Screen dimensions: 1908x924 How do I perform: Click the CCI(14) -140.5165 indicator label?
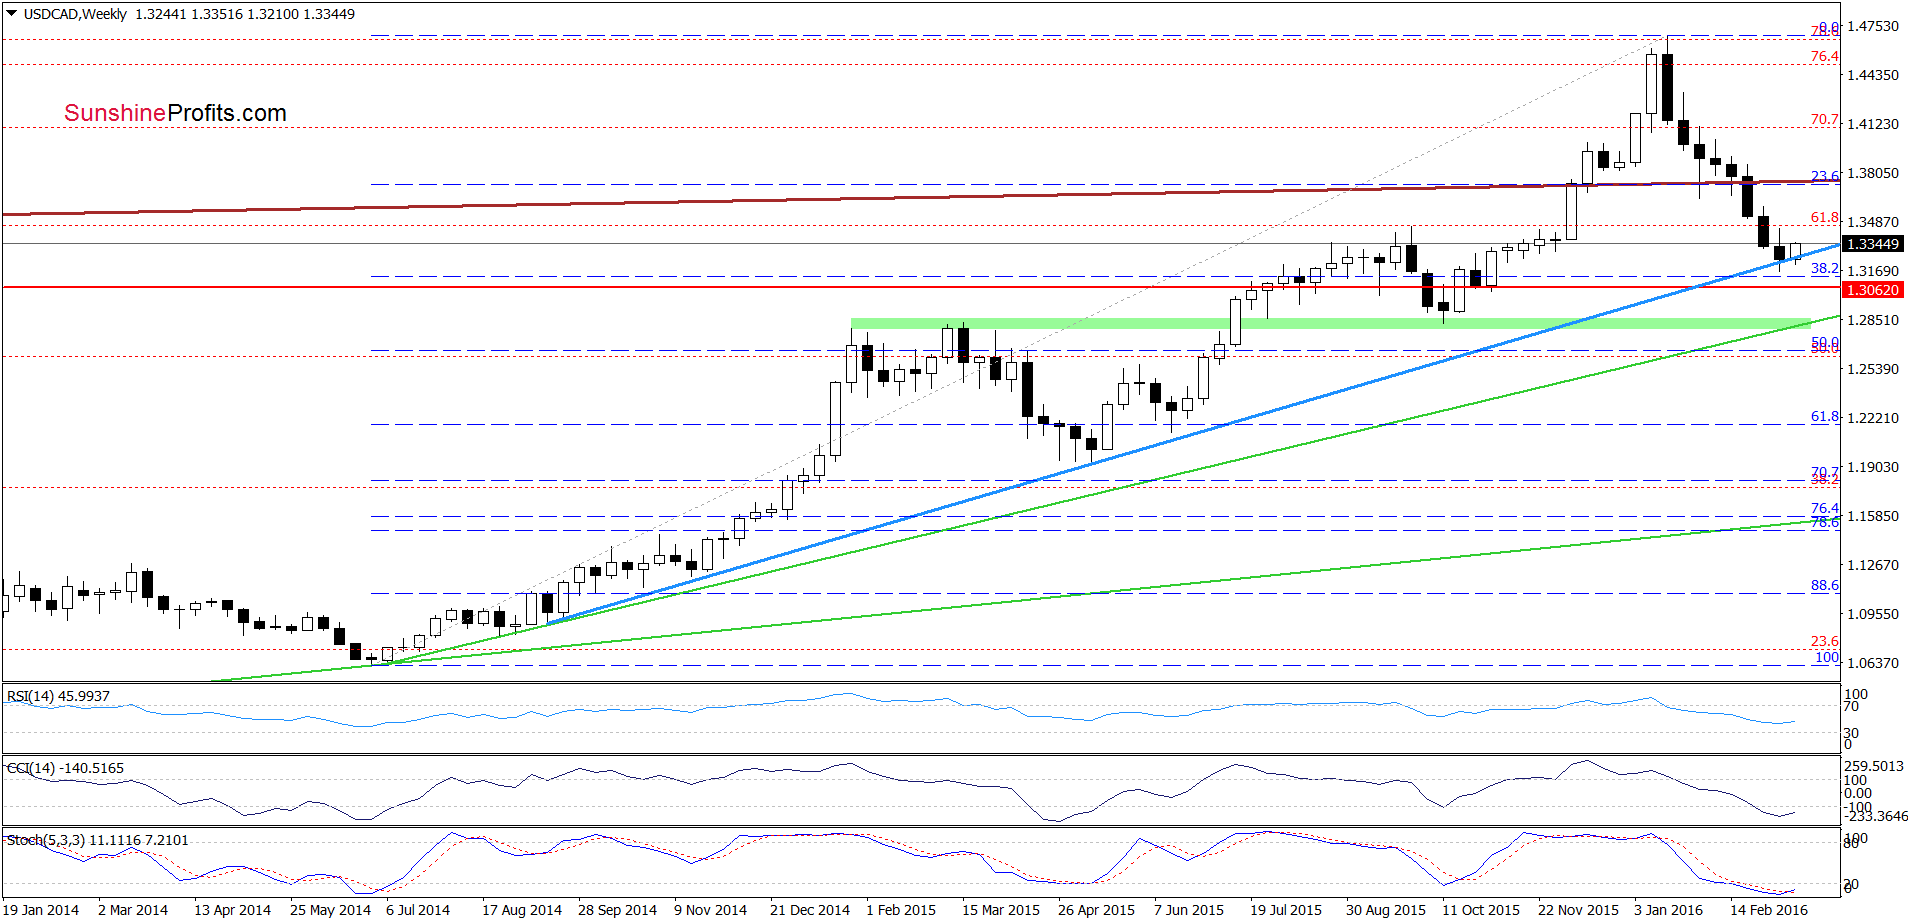point(65,768)
